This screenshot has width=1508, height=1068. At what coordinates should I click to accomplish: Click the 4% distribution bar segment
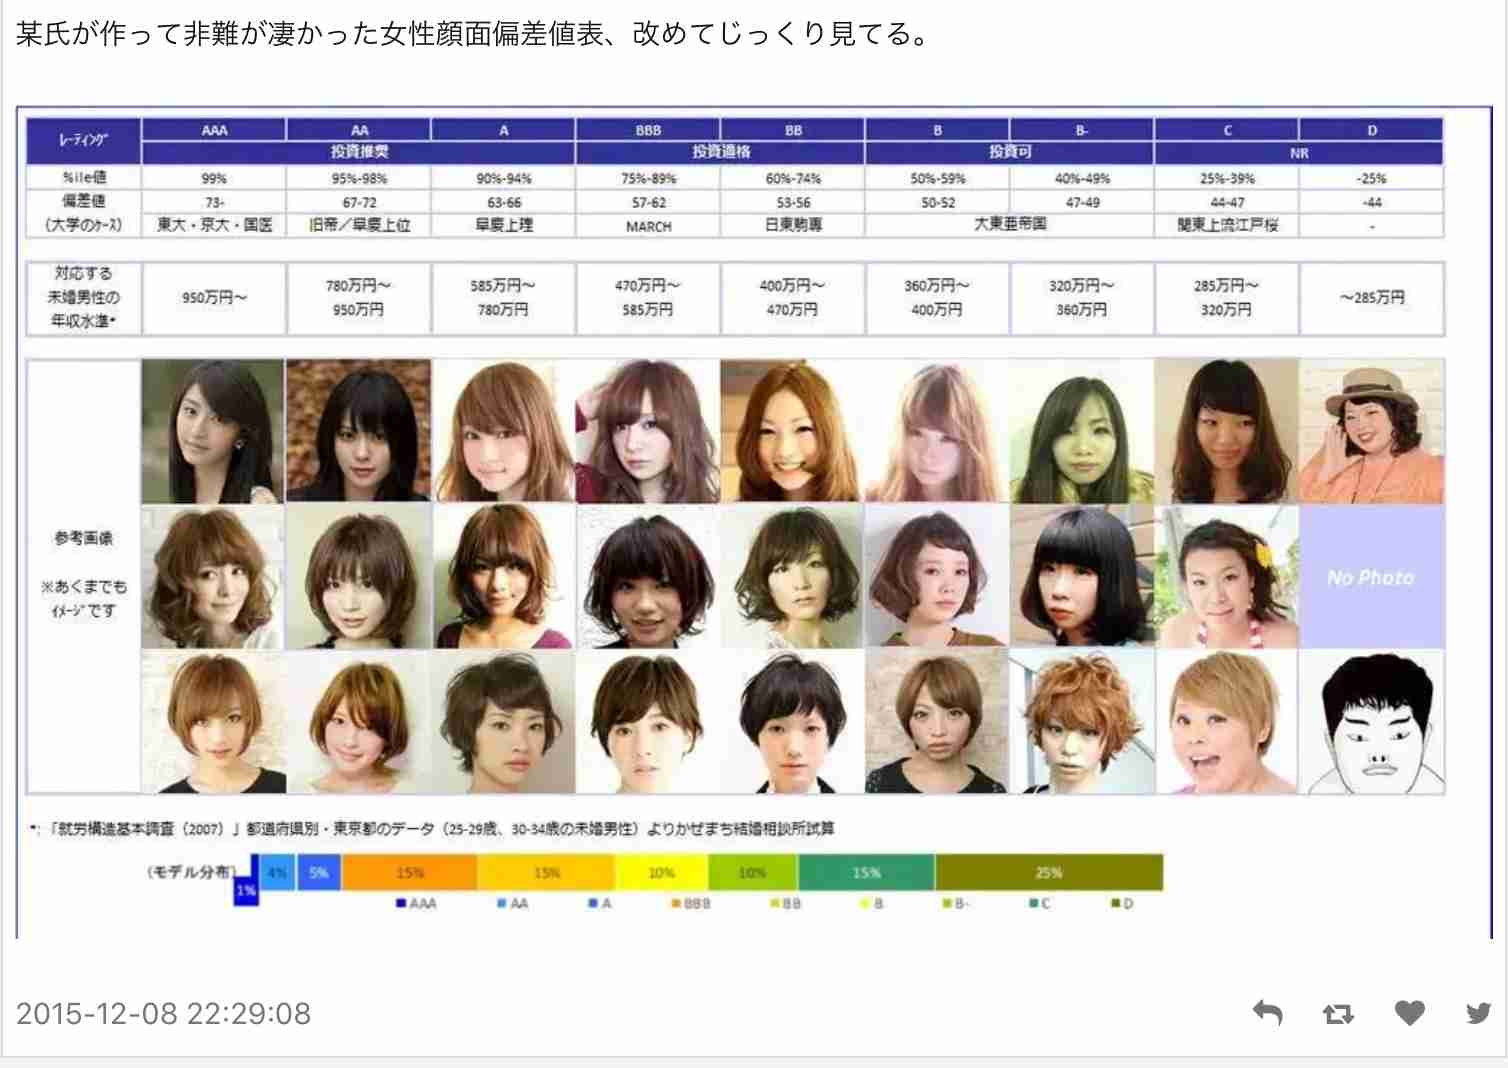coord(278,872)
